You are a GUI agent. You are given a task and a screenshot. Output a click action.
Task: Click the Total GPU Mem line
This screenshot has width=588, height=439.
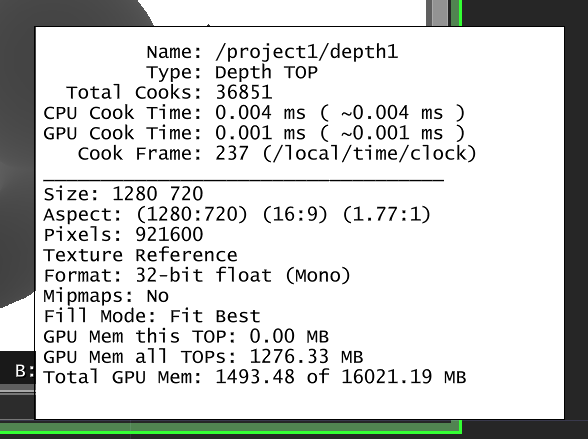coord(255,377)
